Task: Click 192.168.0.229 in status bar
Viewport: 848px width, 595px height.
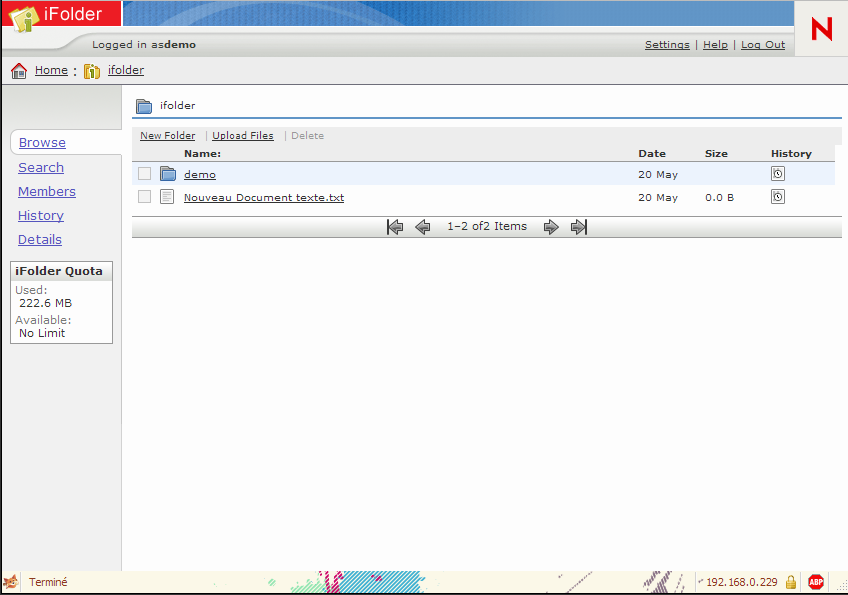Action: pos(741,582)
